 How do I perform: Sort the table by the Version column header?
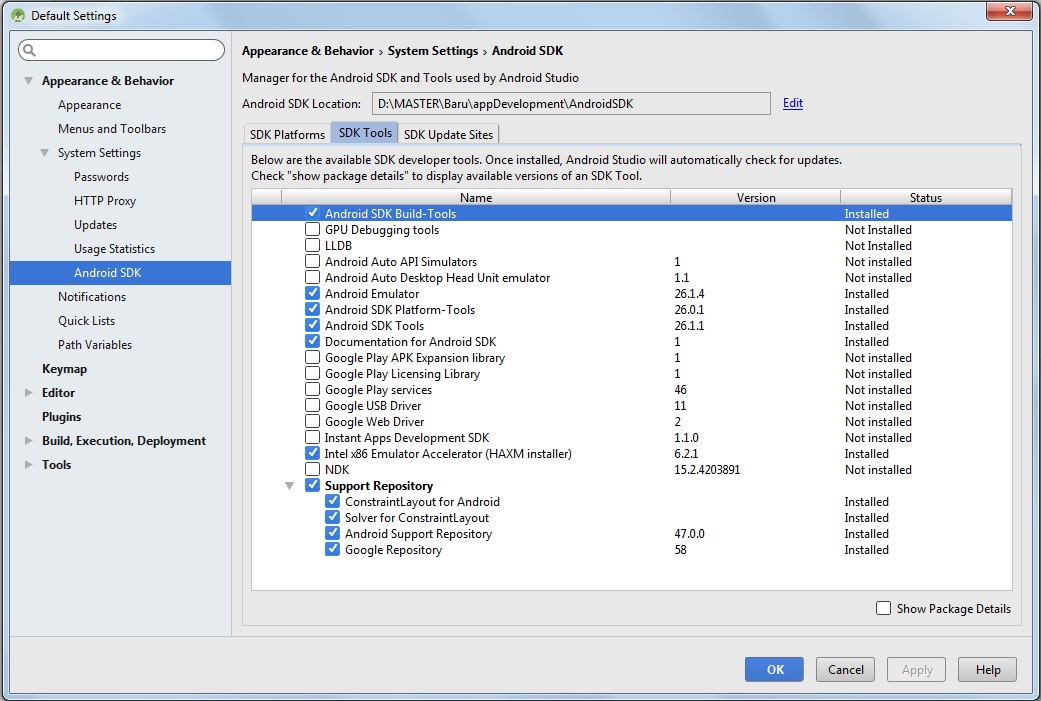pyautogui.click(x=755, y=198)
